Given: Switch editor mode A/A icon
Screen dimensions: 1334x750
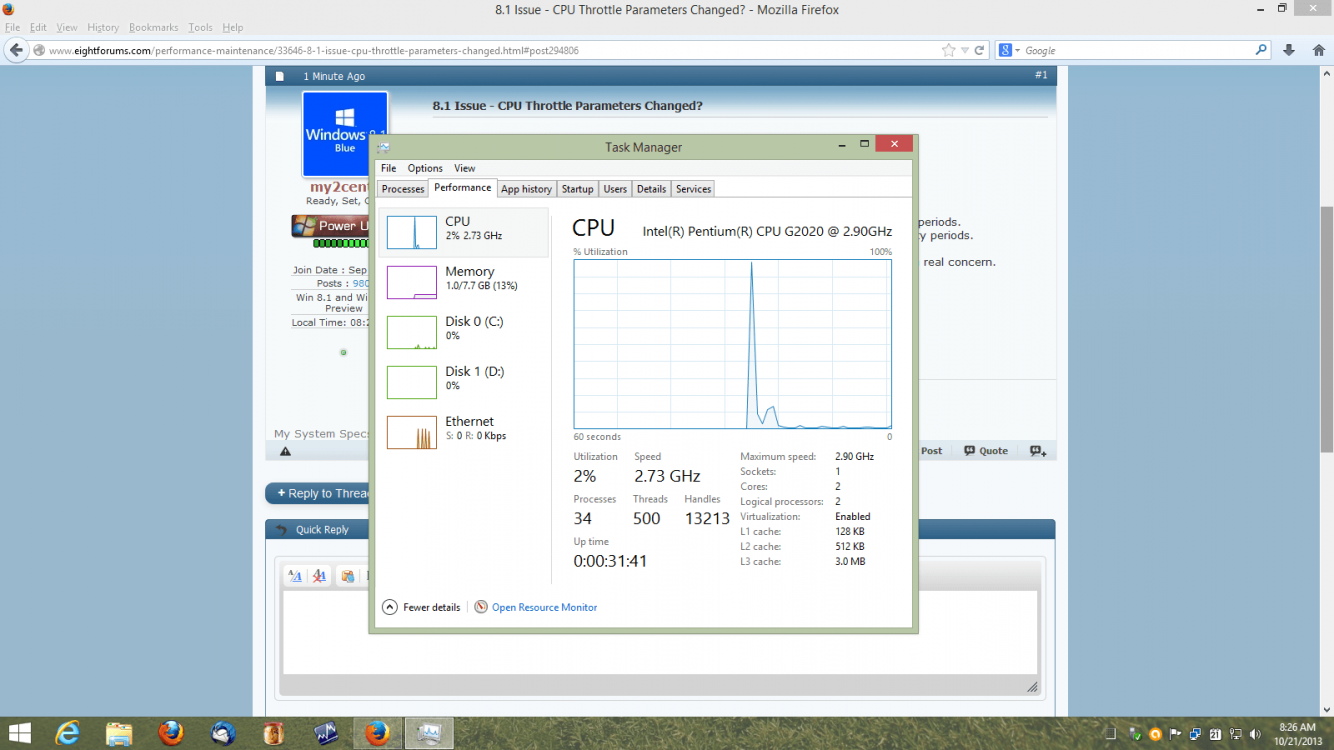Looking at the screenshot, I should coord(295,576).
